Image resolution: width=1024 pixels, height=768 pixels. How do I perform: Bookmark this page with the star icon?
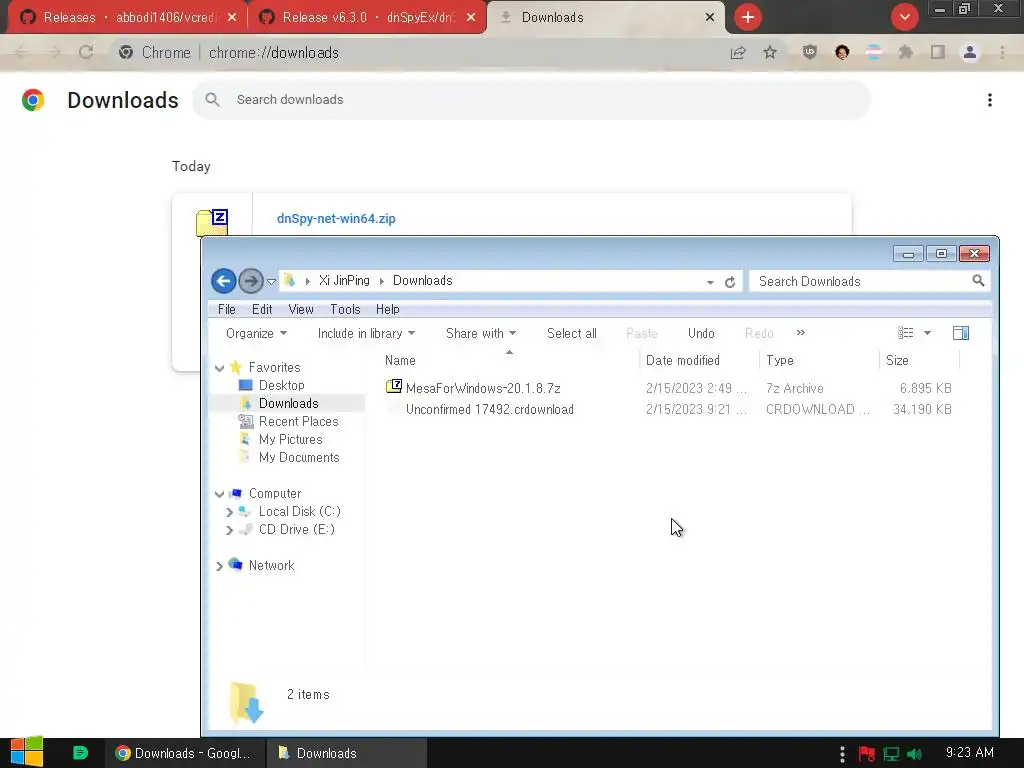(770, 53)
